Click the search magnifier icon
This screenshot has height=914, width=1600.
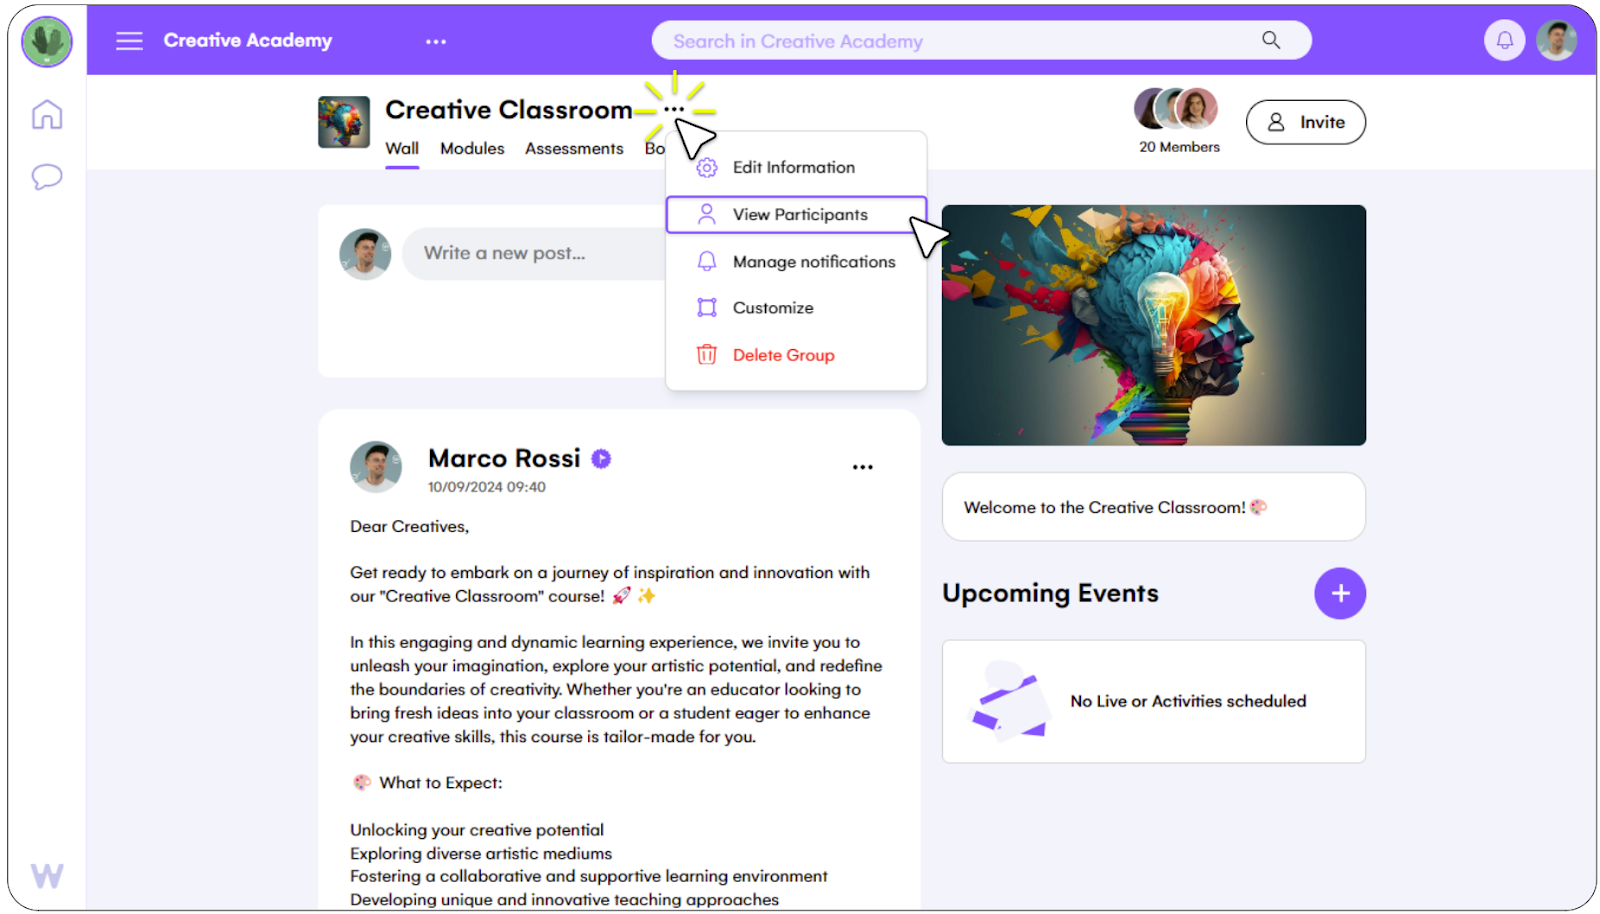coord(1271,40)
